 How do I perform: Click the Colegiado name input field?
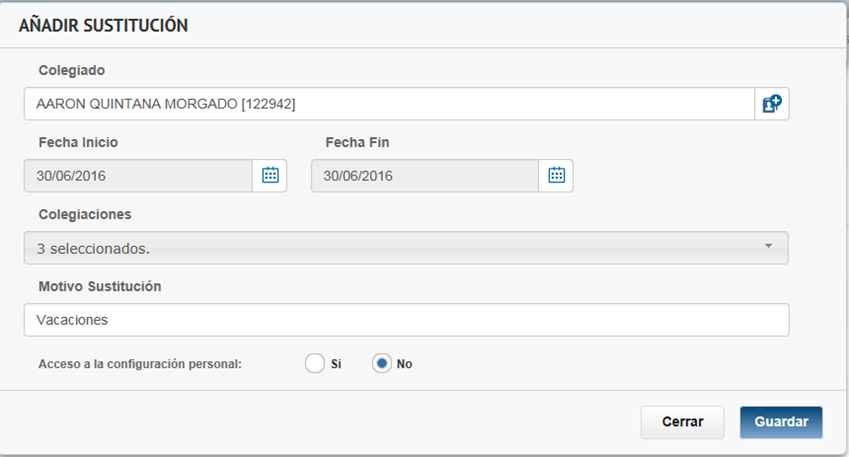[x=388, y=103]
